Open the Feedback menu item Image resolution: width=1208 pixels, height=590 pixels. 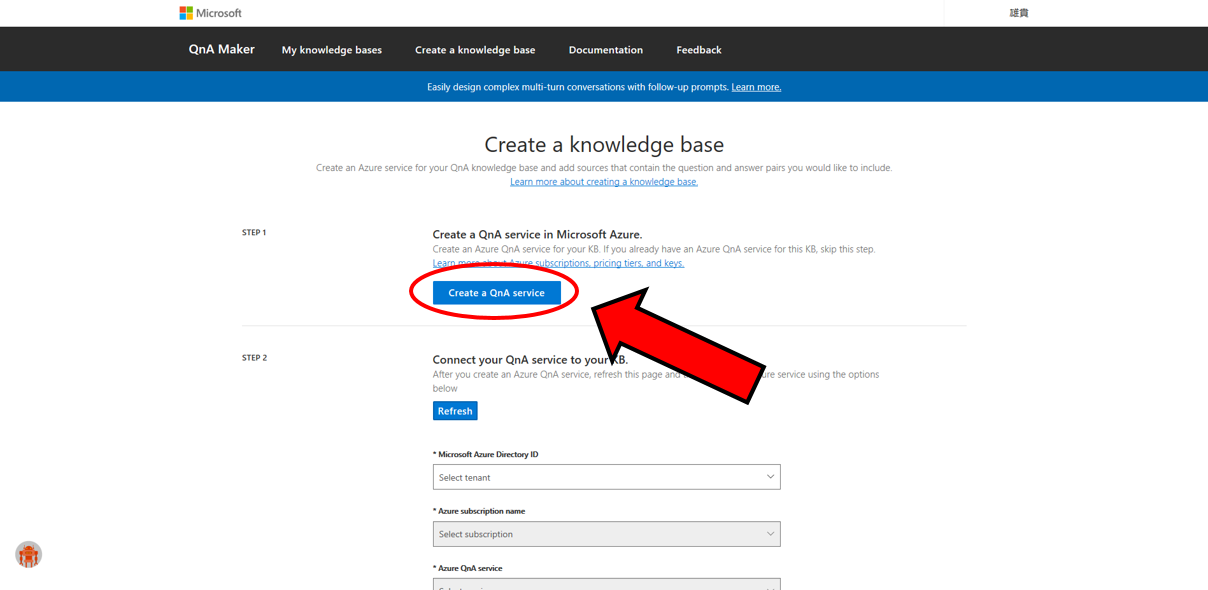click(x=699, y=50)
